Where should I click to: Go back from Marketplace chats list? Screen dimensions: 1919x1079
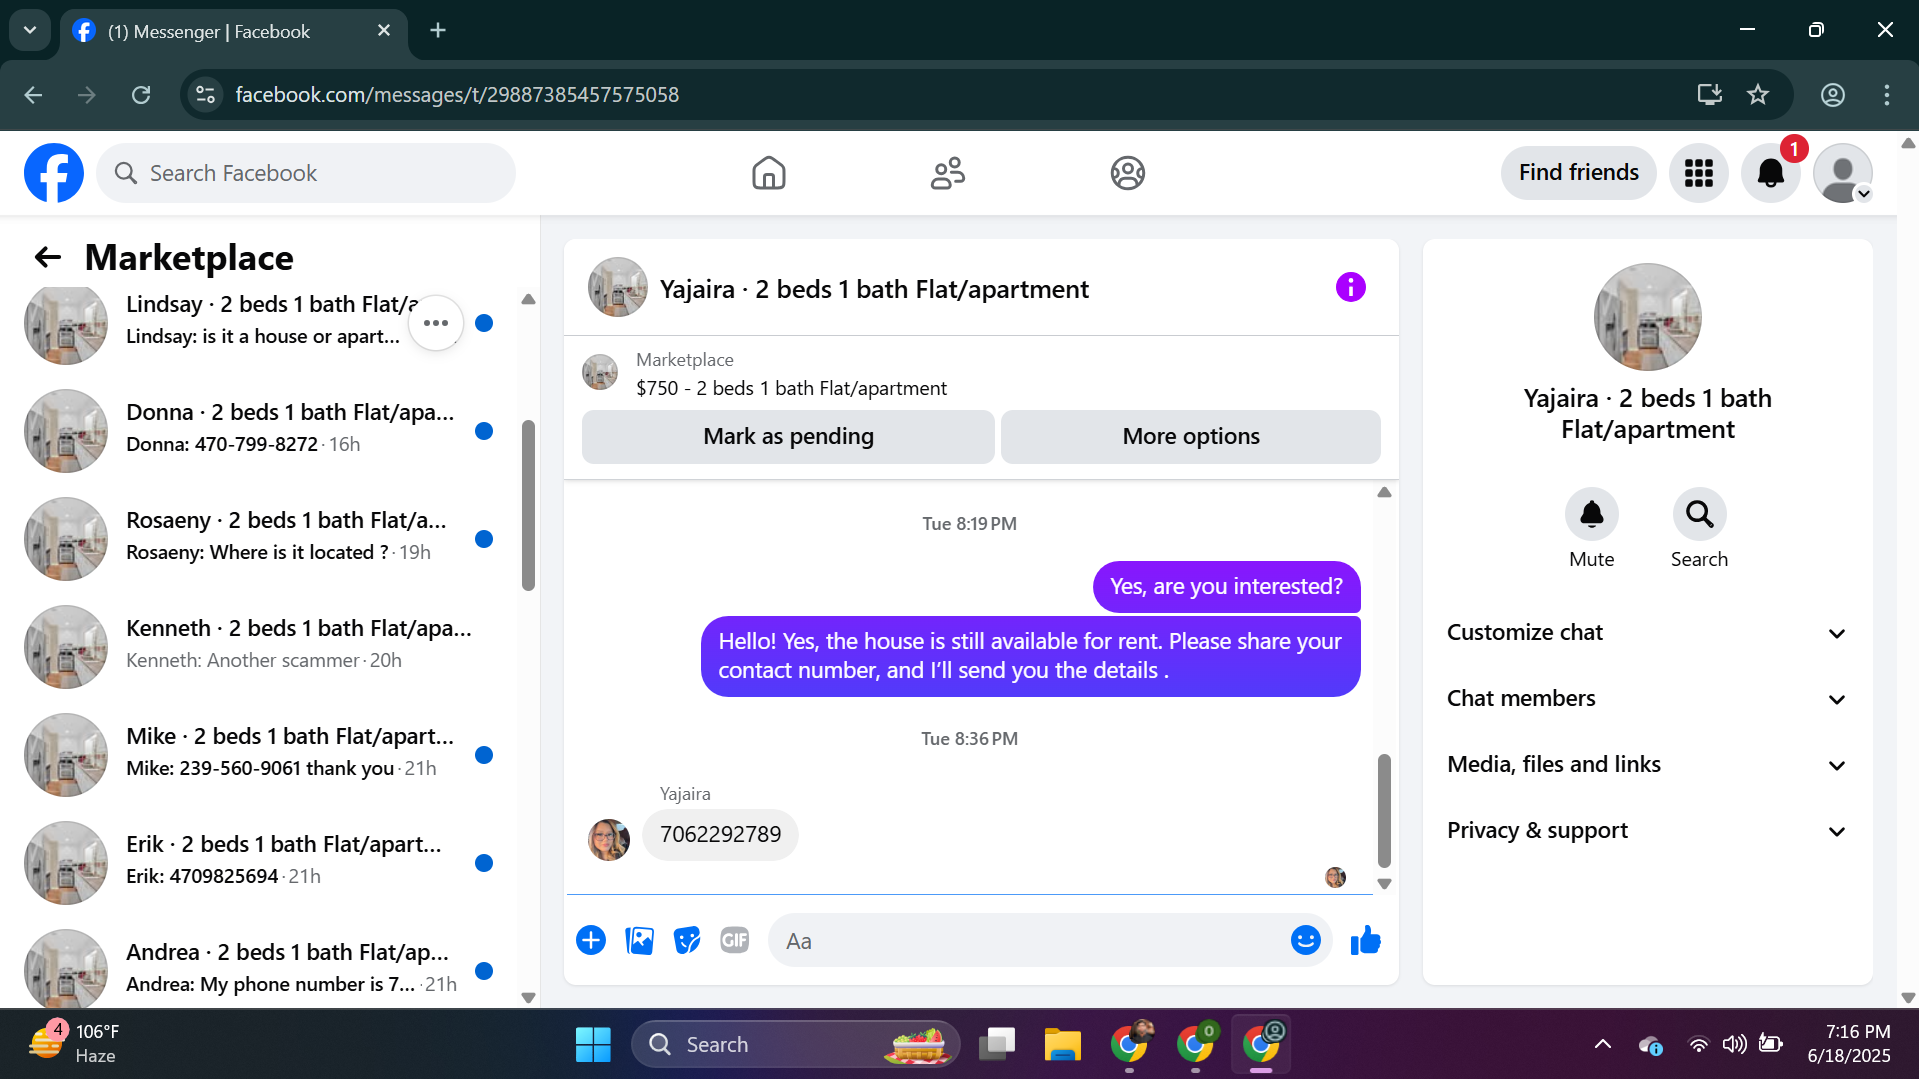tap(48, 258)
